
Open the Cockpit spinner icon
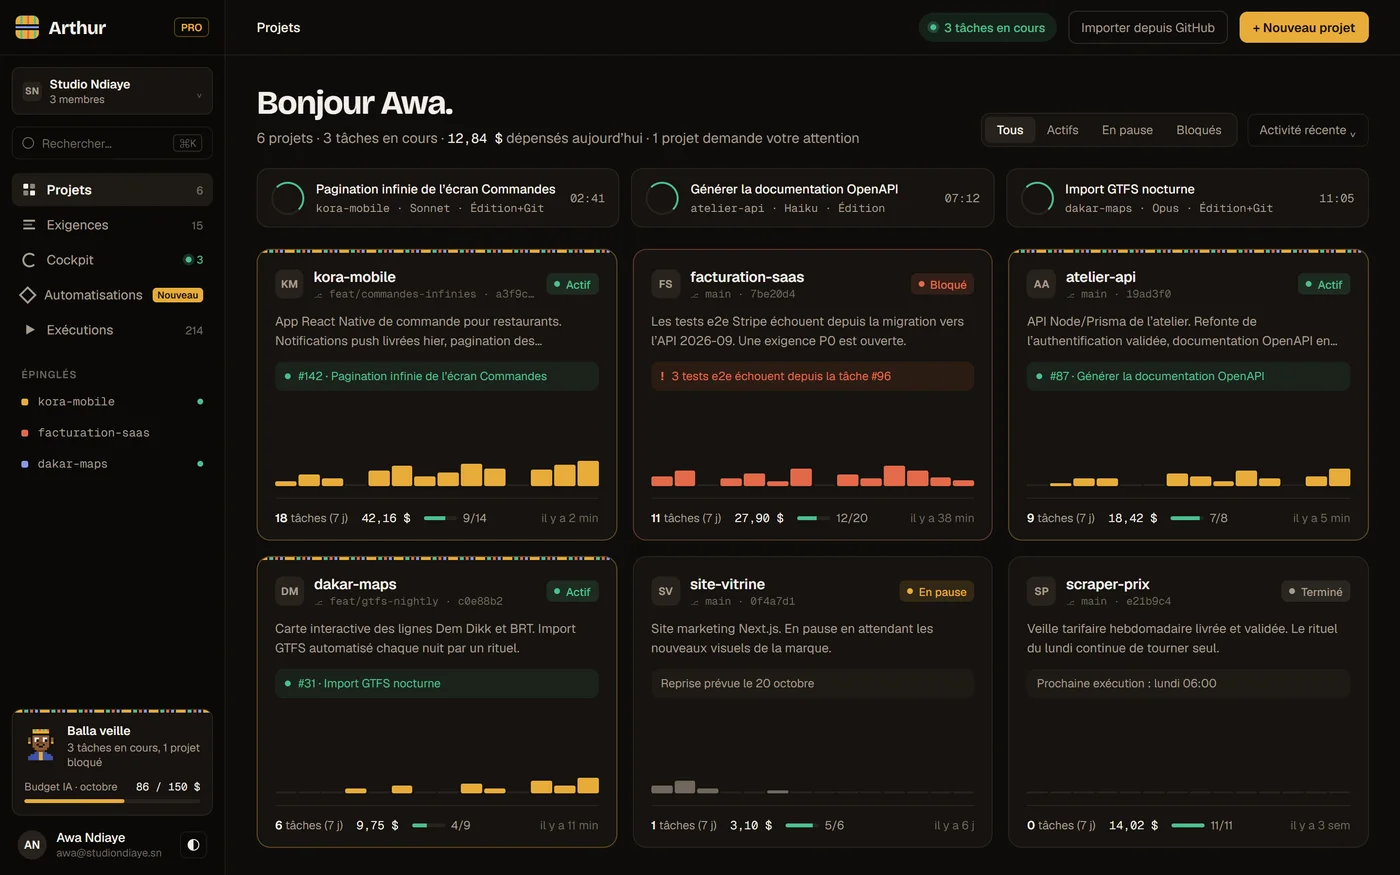click(29, 260)
